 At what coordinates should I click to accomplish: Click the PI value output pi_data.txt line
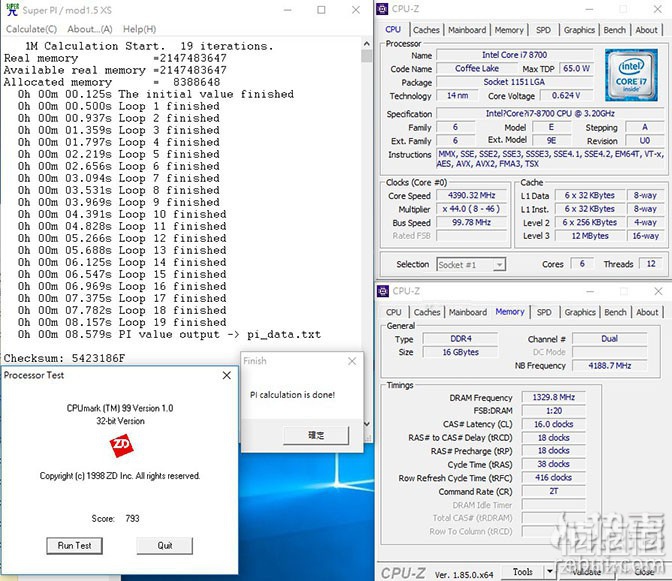[169, 335]
